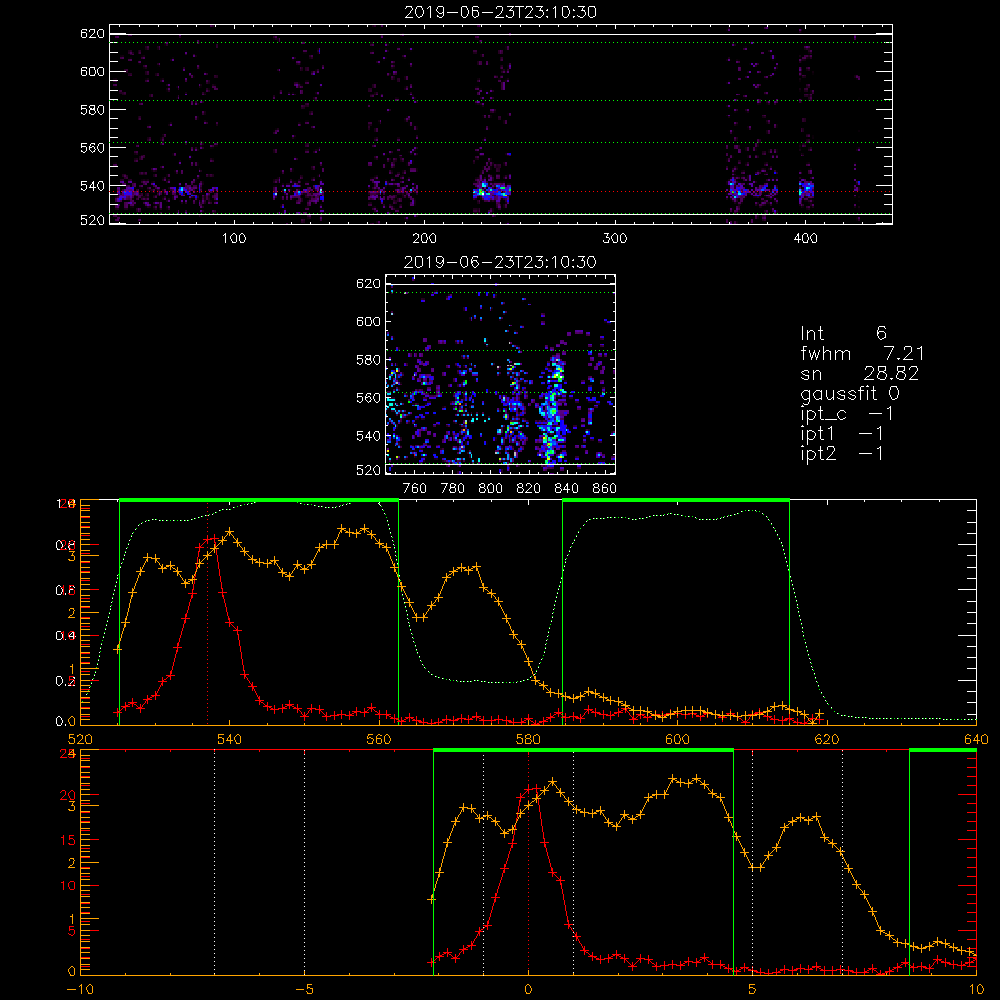
Task: Click x-axis label 100 of top plot
Action: coord(234,239)
